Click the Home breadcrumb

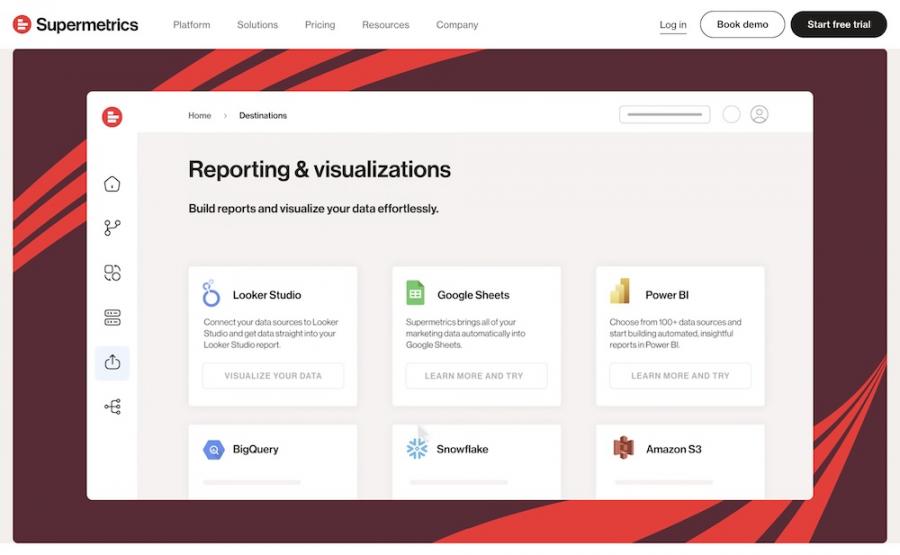click(200, 115)
